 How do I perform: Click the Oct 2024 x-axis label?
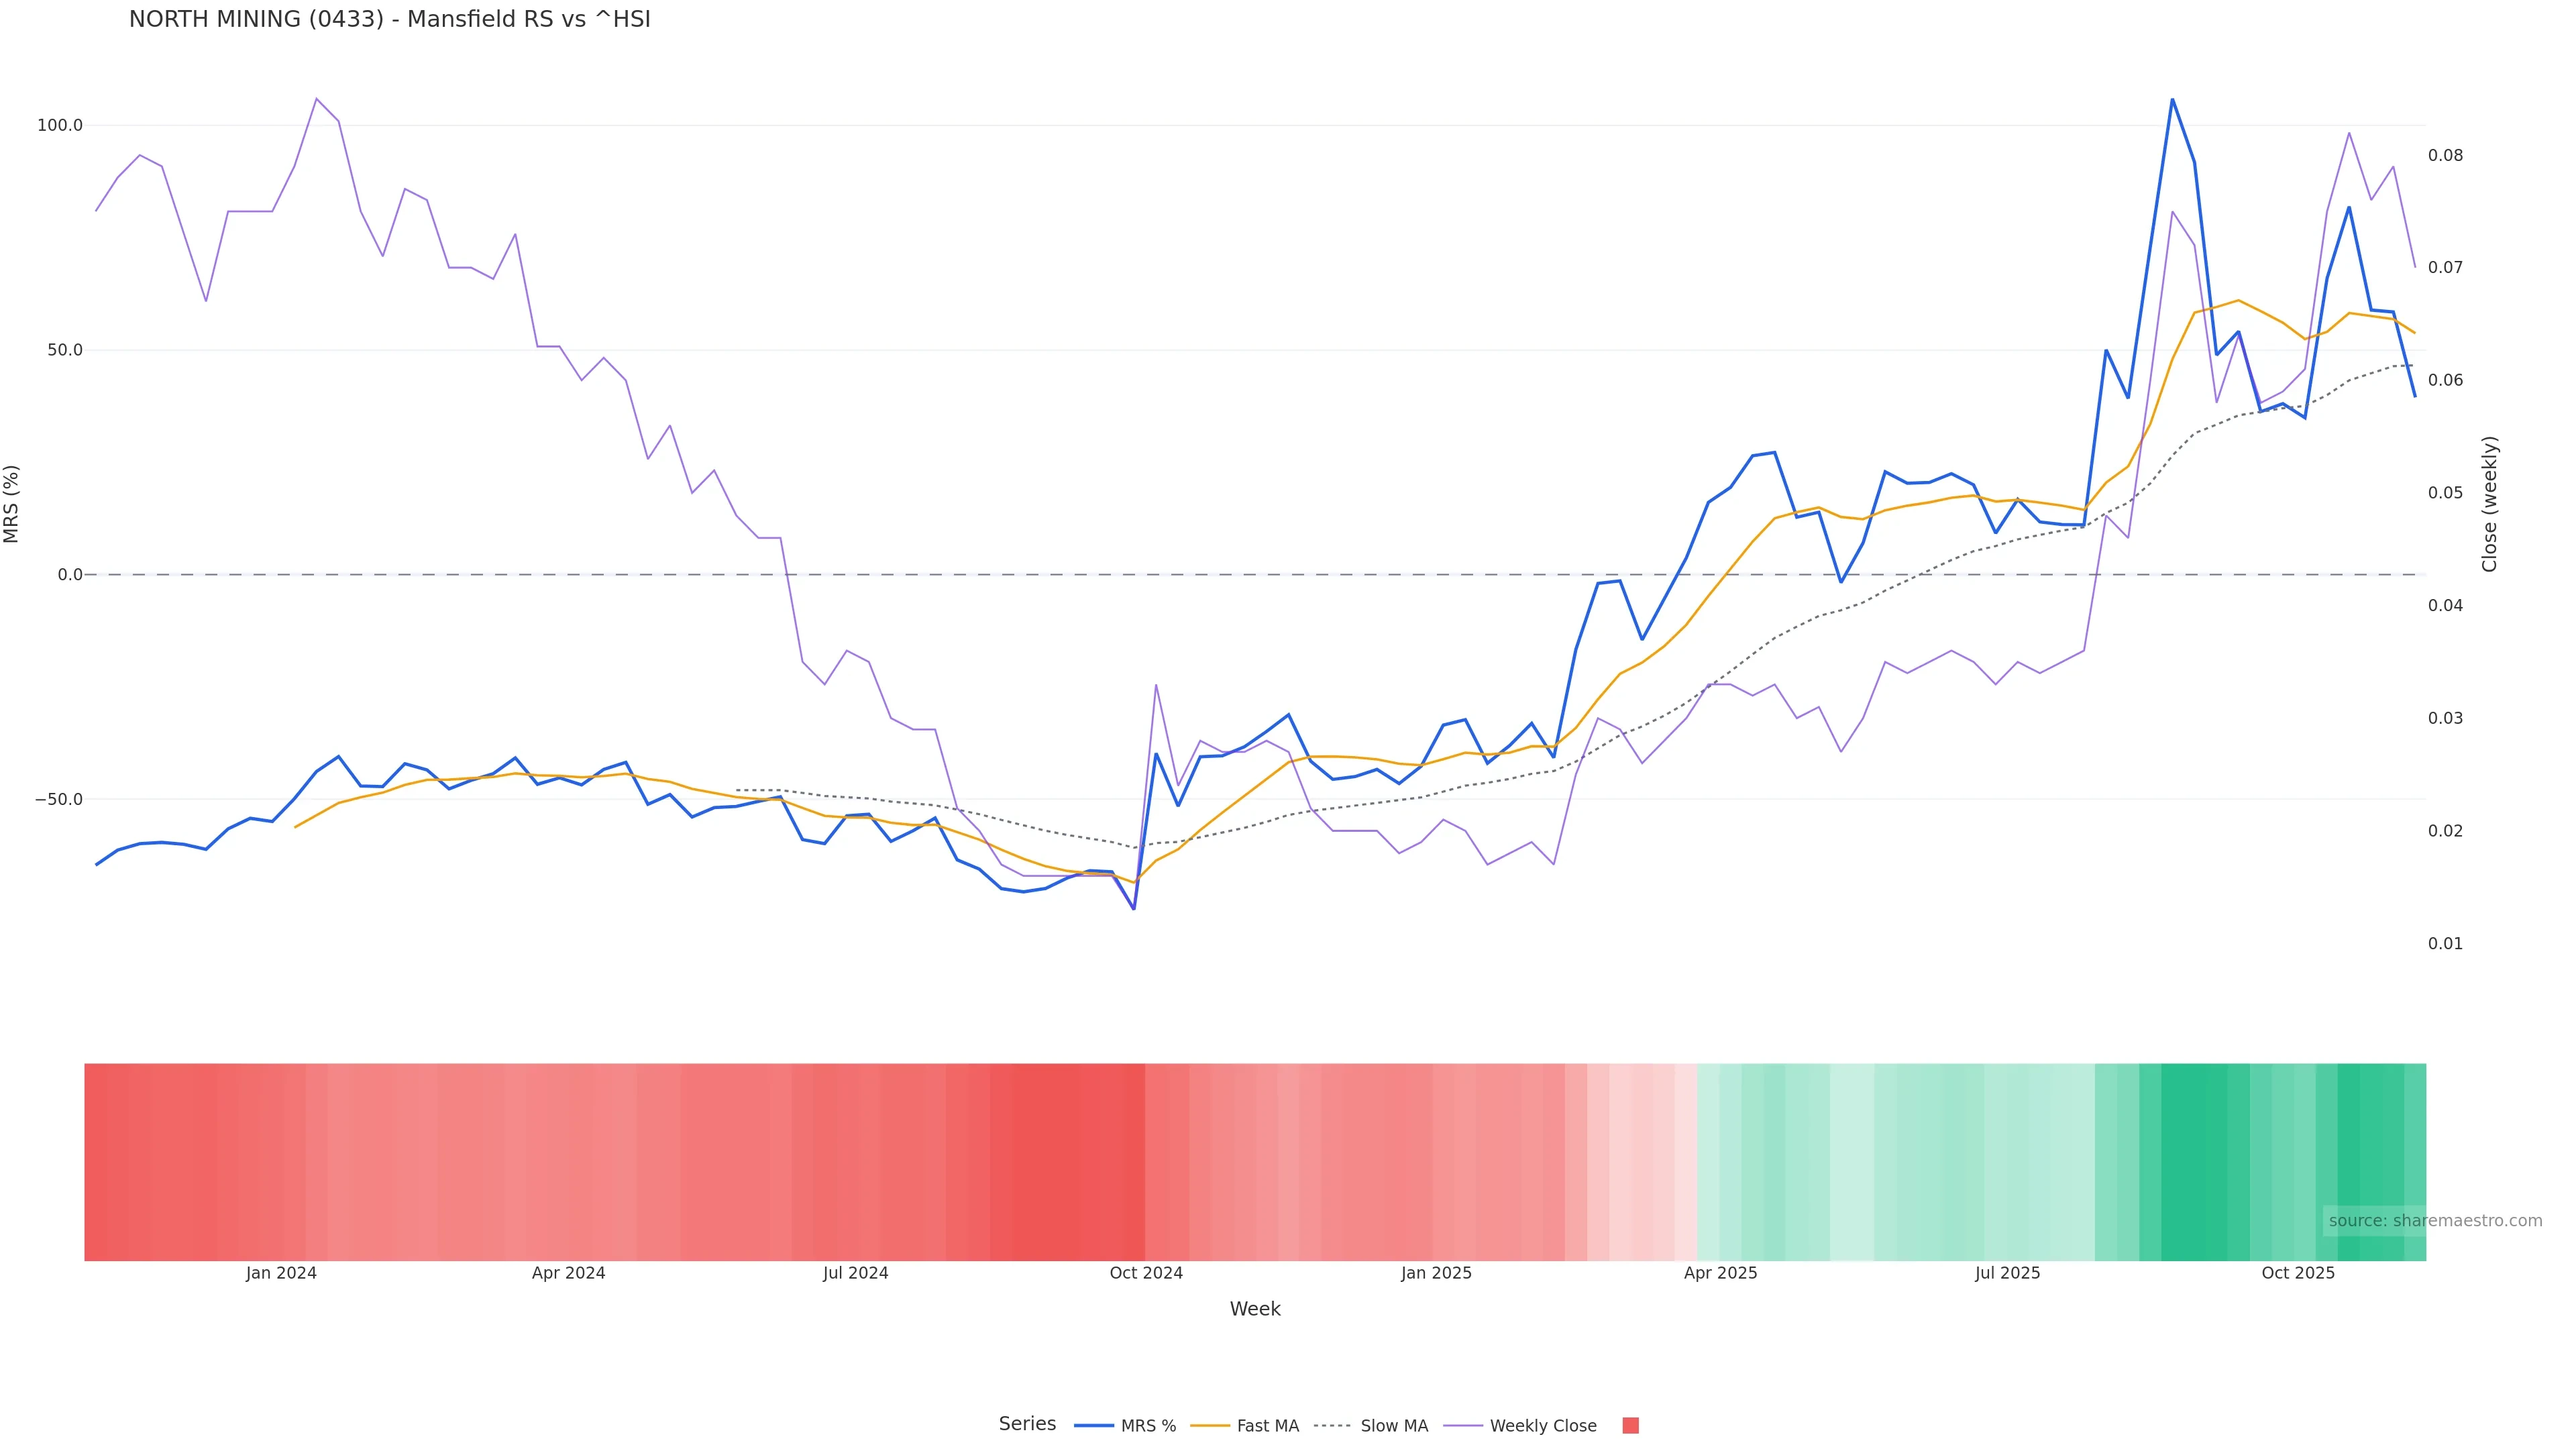click(x=1145, y=1273)
